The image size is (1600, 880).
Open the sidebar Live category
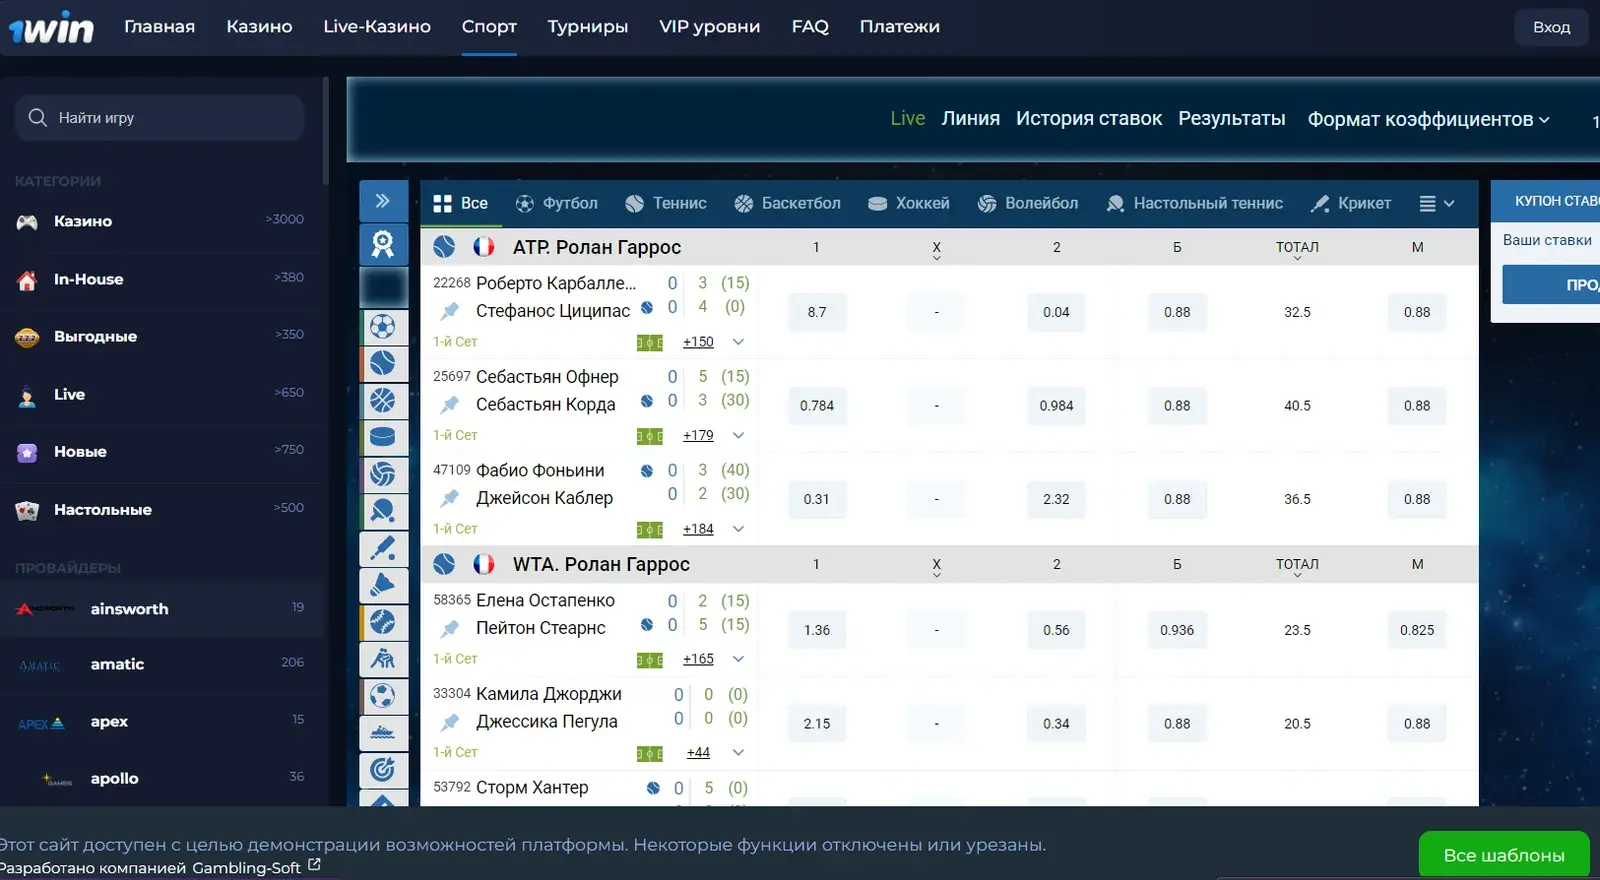(162, 394)
